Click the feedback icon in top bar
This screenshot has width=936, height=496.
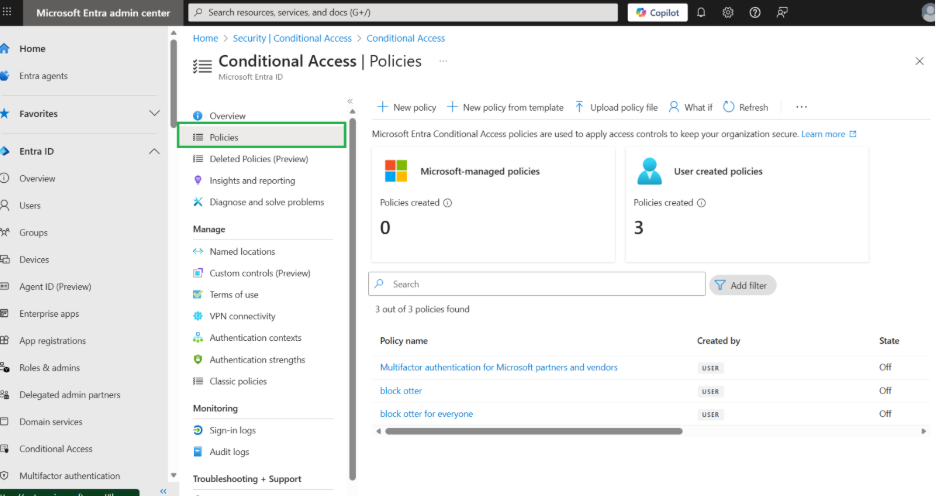782,13
